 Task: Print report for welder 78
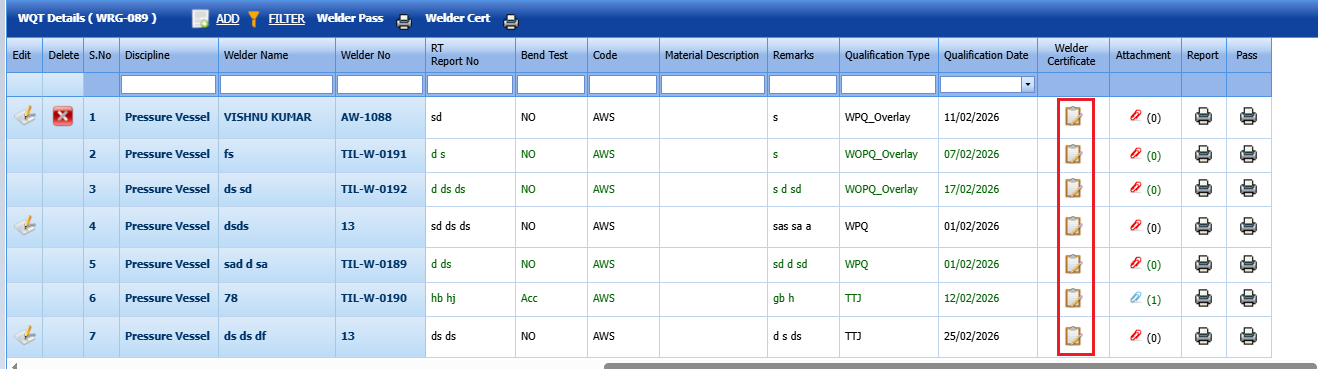(1204, 298)
